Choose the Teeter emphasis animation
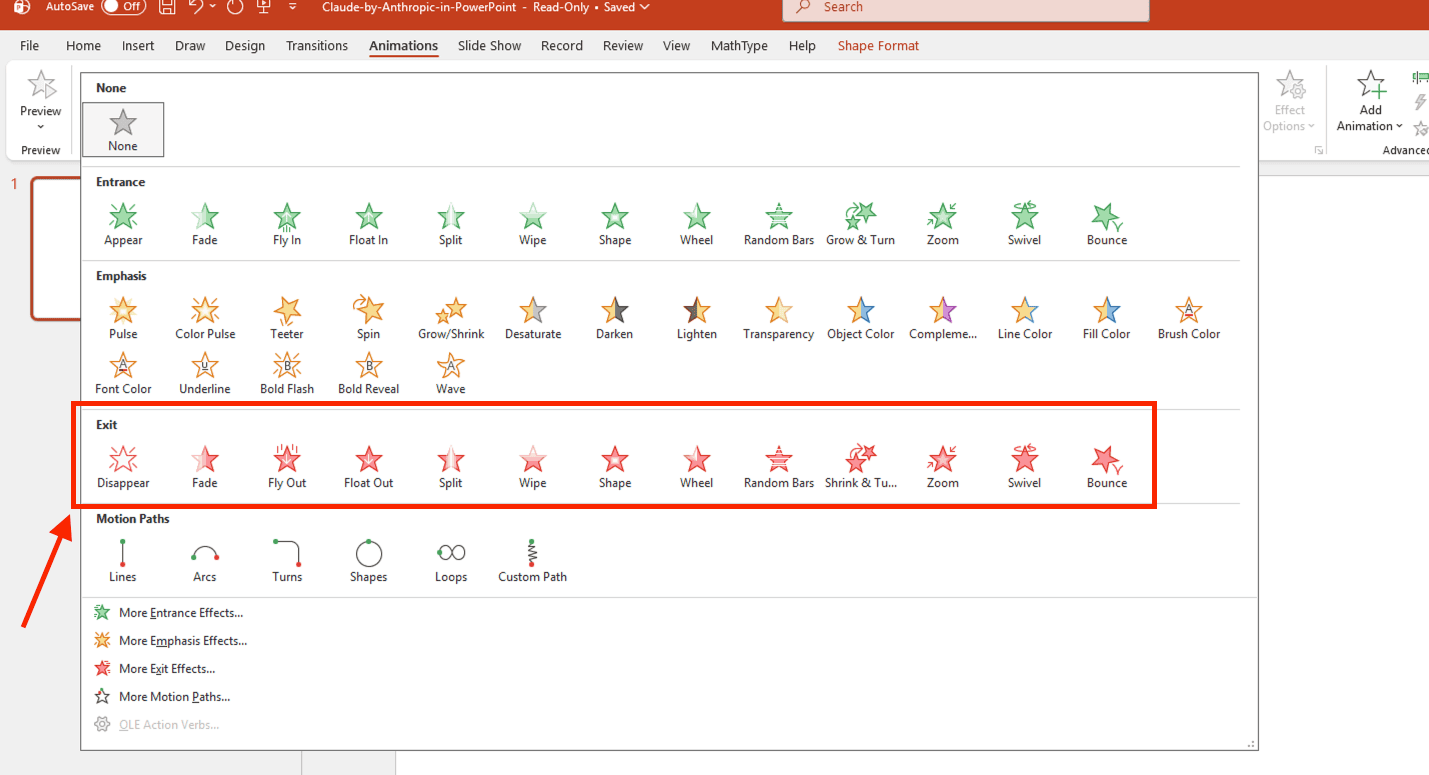 click(x=287, y=318)
